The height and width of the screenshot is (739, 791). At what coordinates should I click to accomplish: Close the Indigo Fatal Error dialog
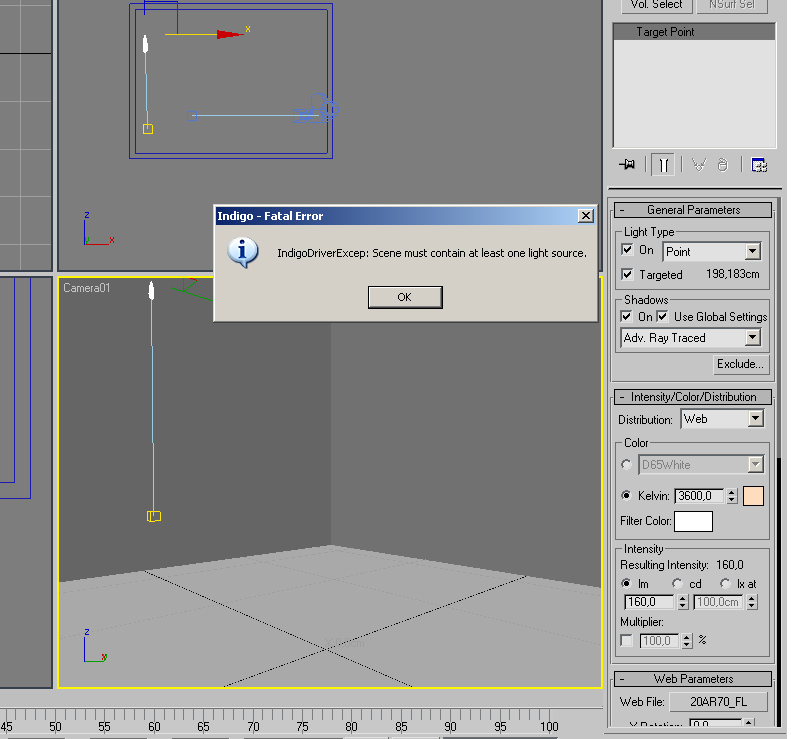click(586, 216)
